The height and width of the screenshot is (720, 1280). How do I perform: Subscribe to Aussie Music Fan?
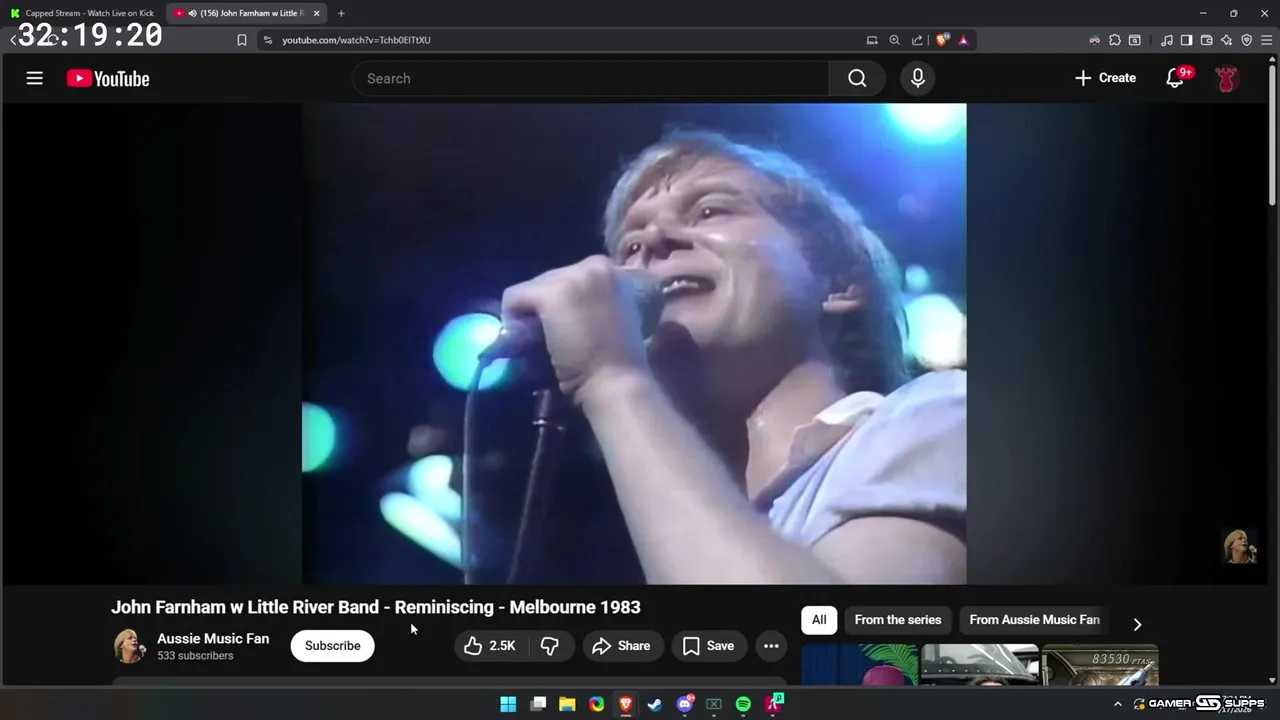click(x=333, y=646)
